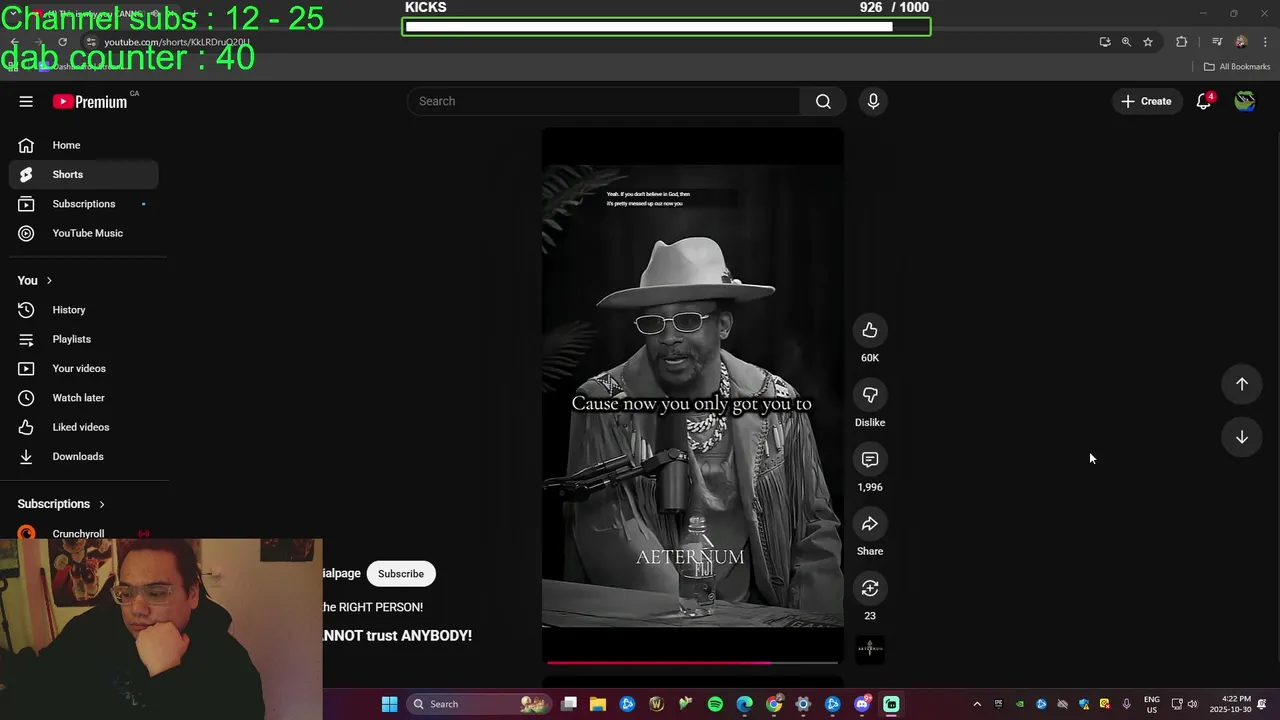Open Windows Start menu
Image resolution: width=1280 pixels, height=720 pixels.
(x=389, y=704)
